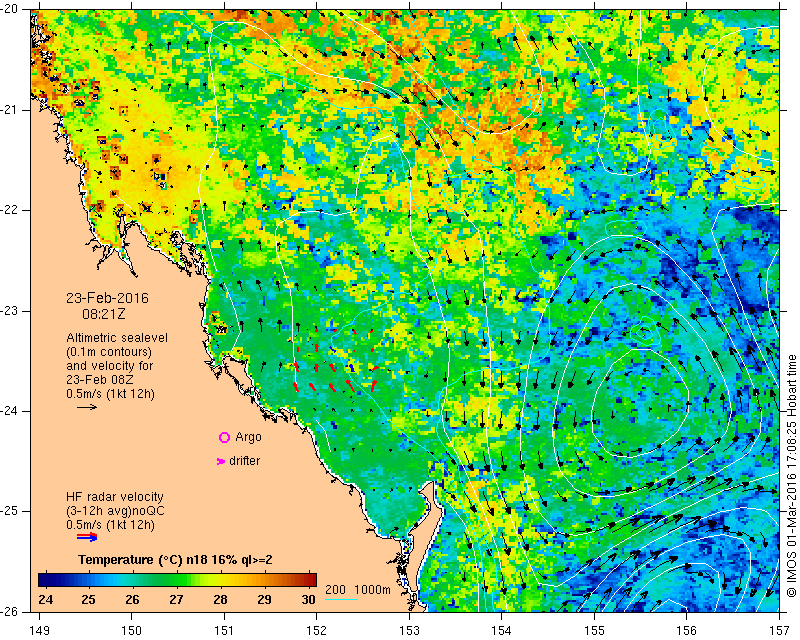The image size is (800, 640).
Task: Click the longitude axis label '157'
Action: [780, 631]
